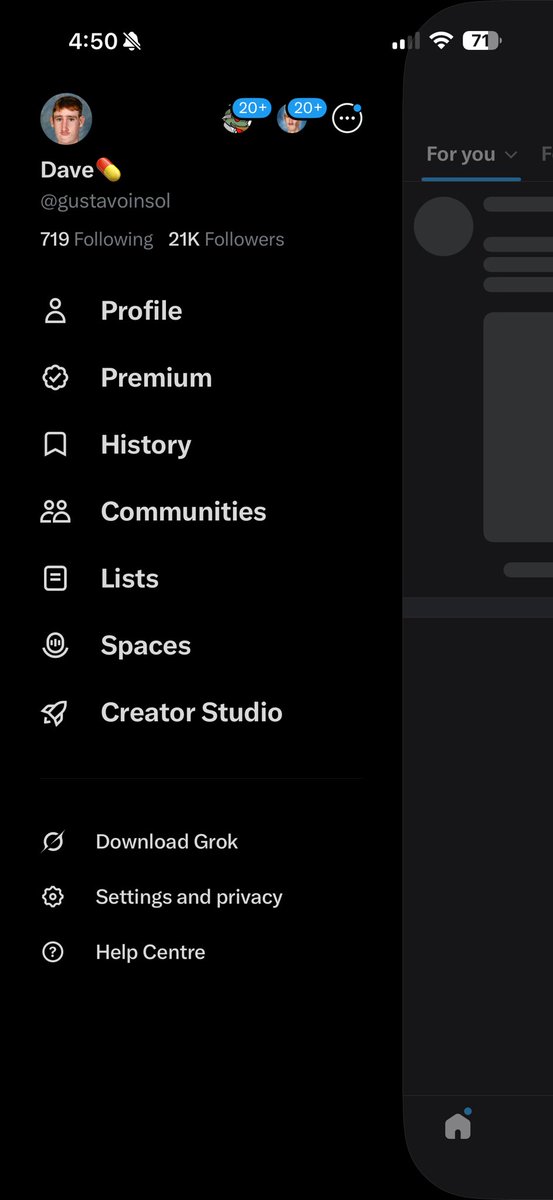
Task: Tap the silent mode bell icon
Action: [x=131, y=41]
